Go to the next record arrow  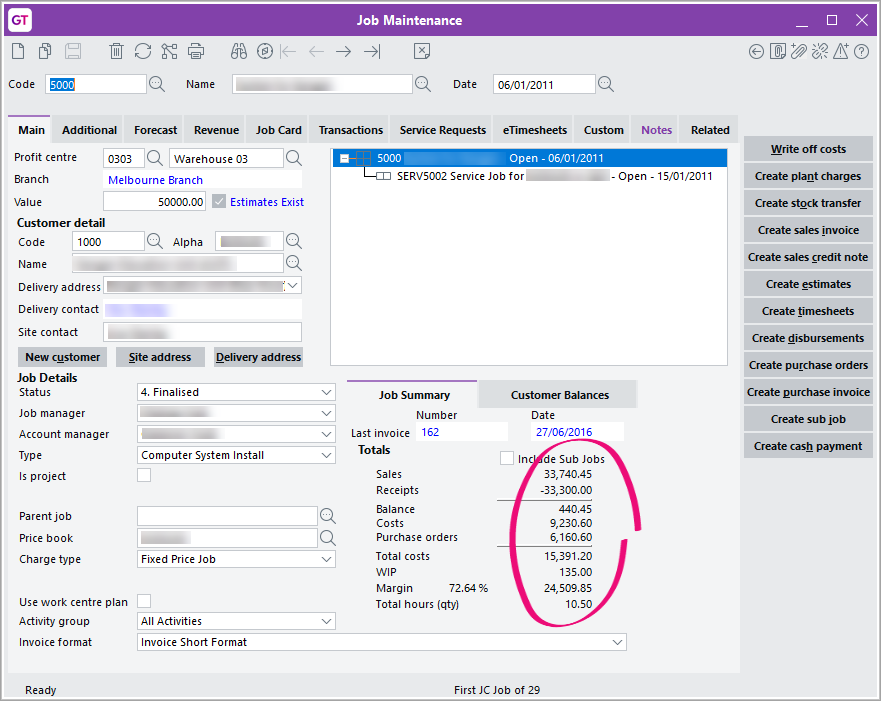[344, 51]
